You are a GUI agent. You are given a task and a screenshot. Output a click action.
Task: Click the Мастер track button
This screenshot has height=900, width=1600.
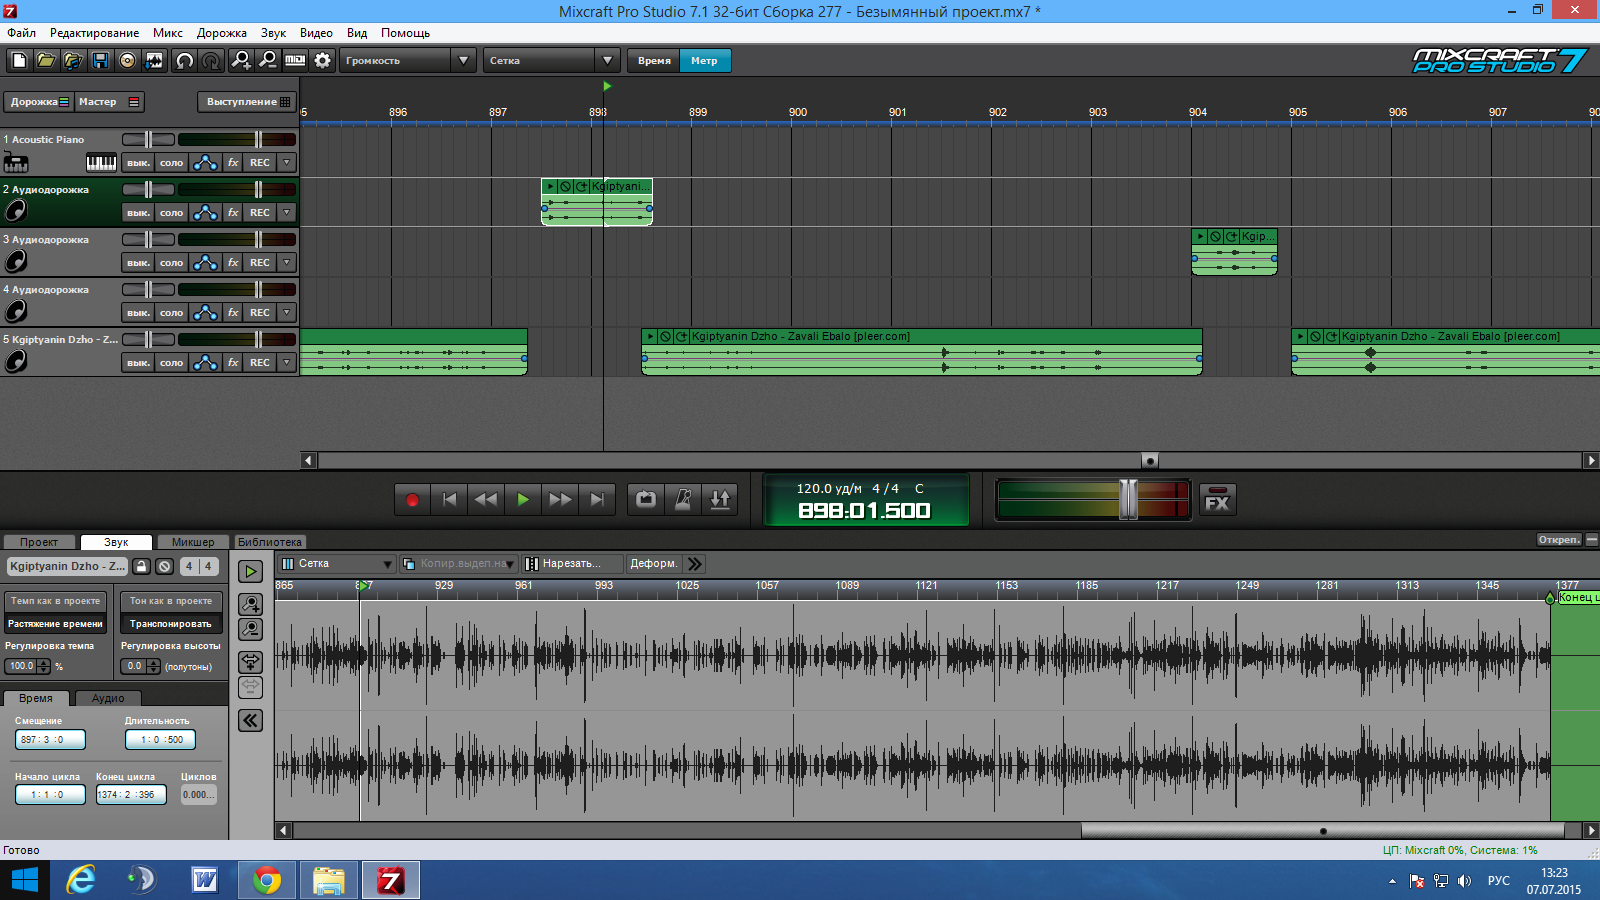coord(108,102)
